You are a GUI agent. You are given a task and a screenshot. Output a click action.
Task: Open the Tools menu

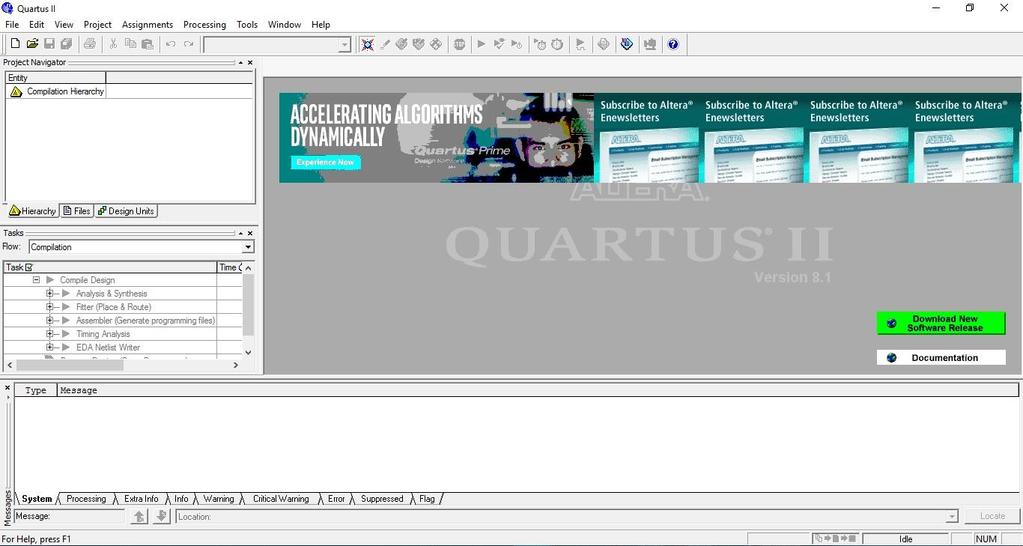click(247, 24)
